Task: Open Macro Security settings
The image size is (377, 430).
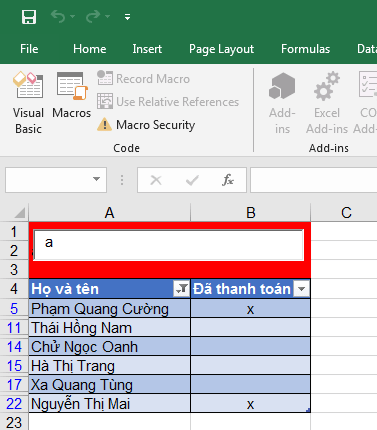Action: coord(146,125)
